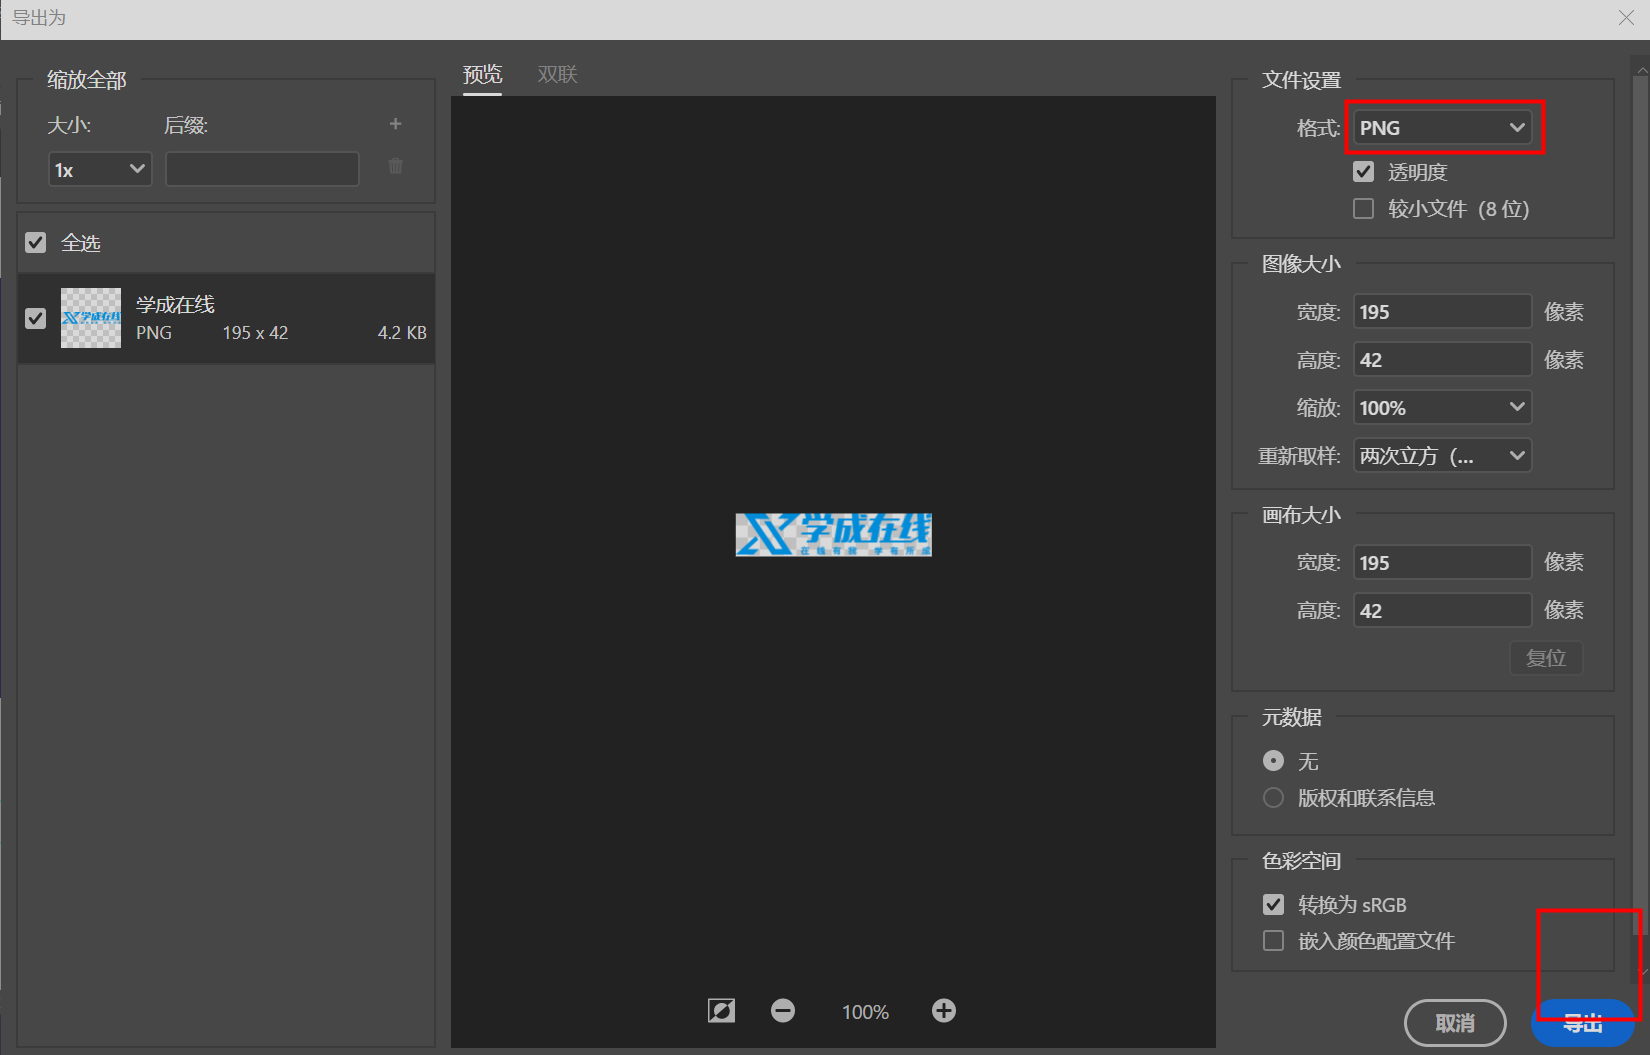
Task: Switch to the 双联 tab
Action: click(x=558, y=75)
